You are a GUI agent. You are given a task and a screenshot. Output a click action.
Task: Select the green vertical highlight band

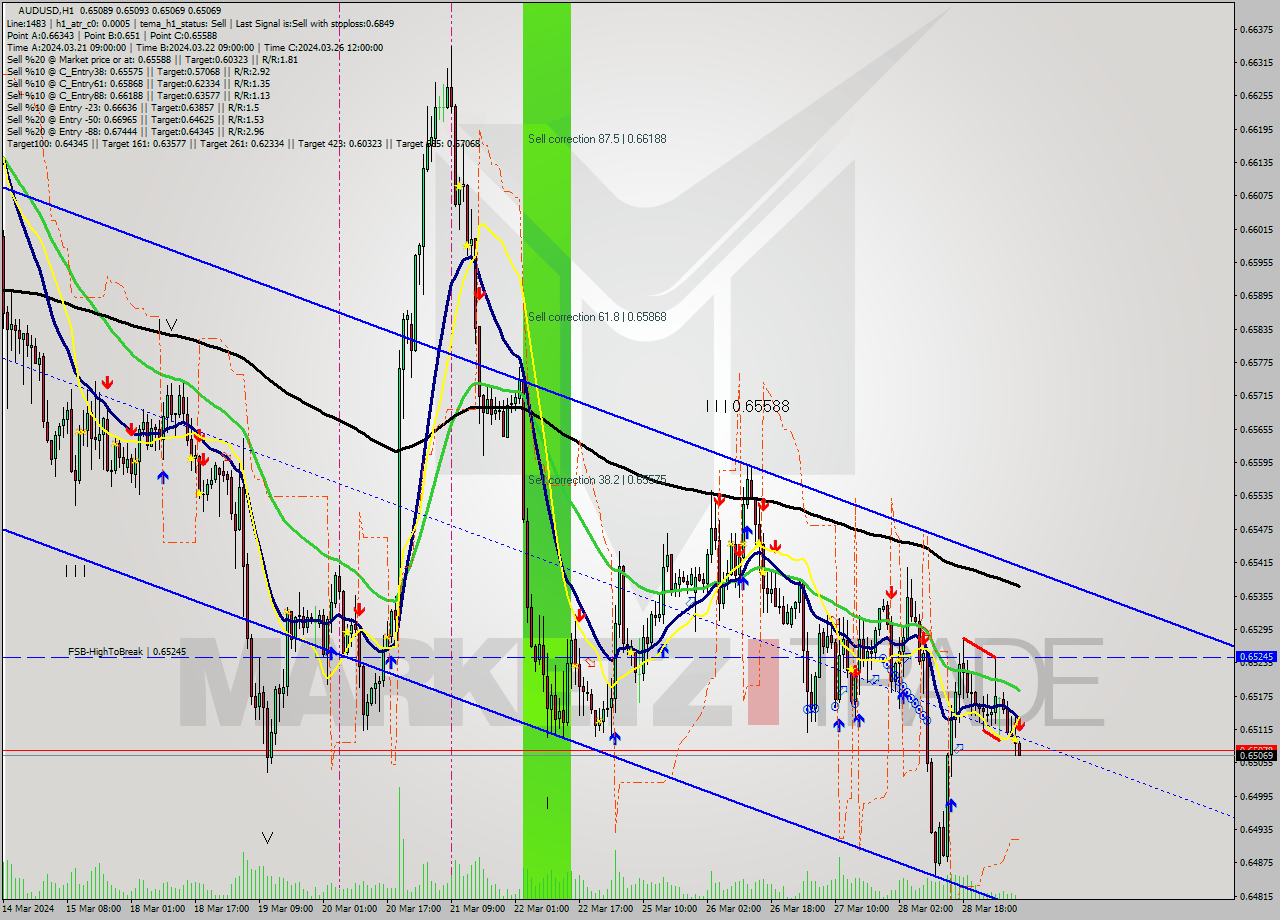pos(547,450)
